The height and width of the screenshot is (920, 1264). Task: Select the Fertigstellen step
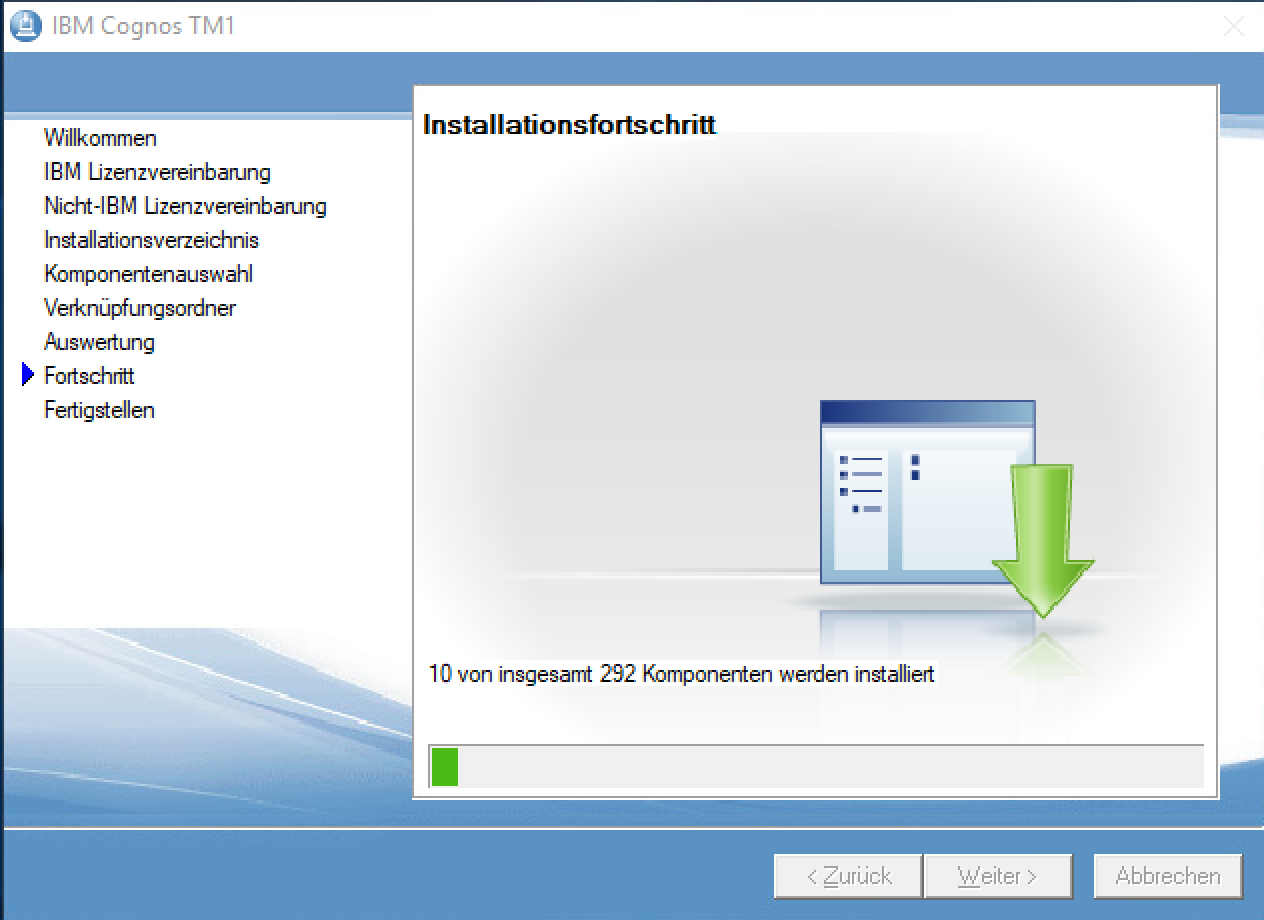[99, 410]
